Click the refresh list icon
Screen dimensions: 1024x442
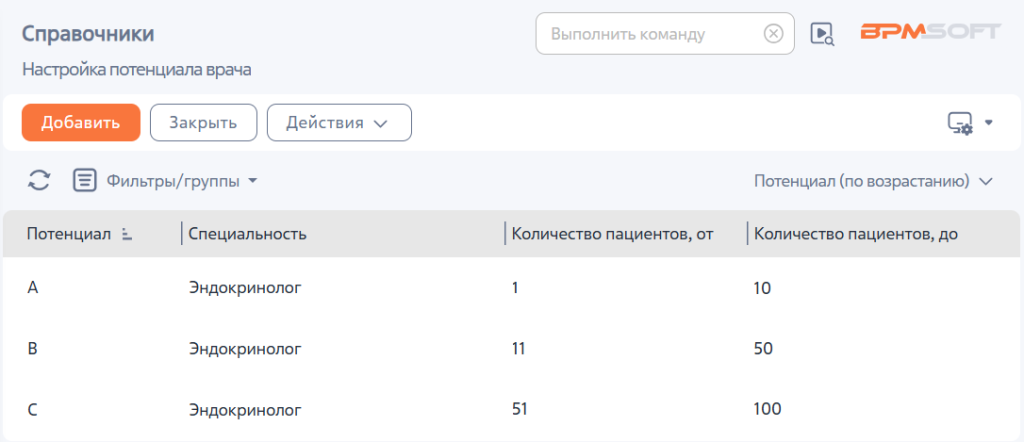point(39,180)
